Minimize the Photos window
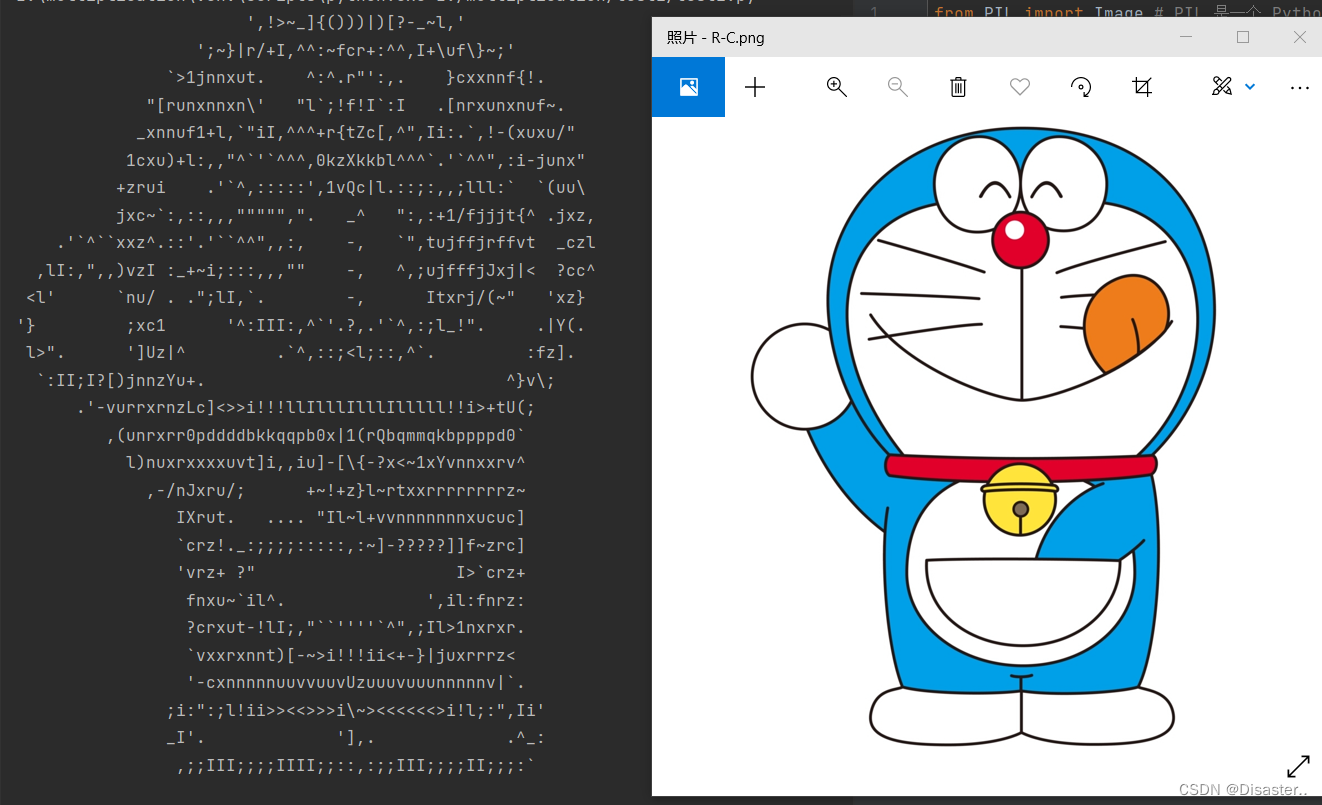The width and height of the screenshot is (1322, 805). [1186, 37]
